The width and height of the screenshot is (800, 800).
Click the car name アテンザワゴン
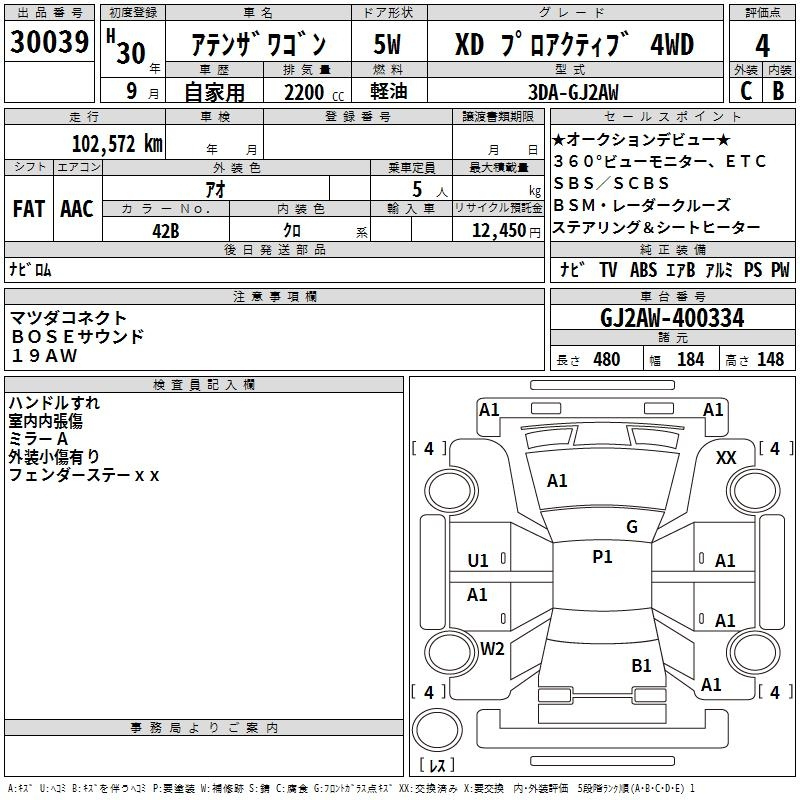click(x=258, y=45)
